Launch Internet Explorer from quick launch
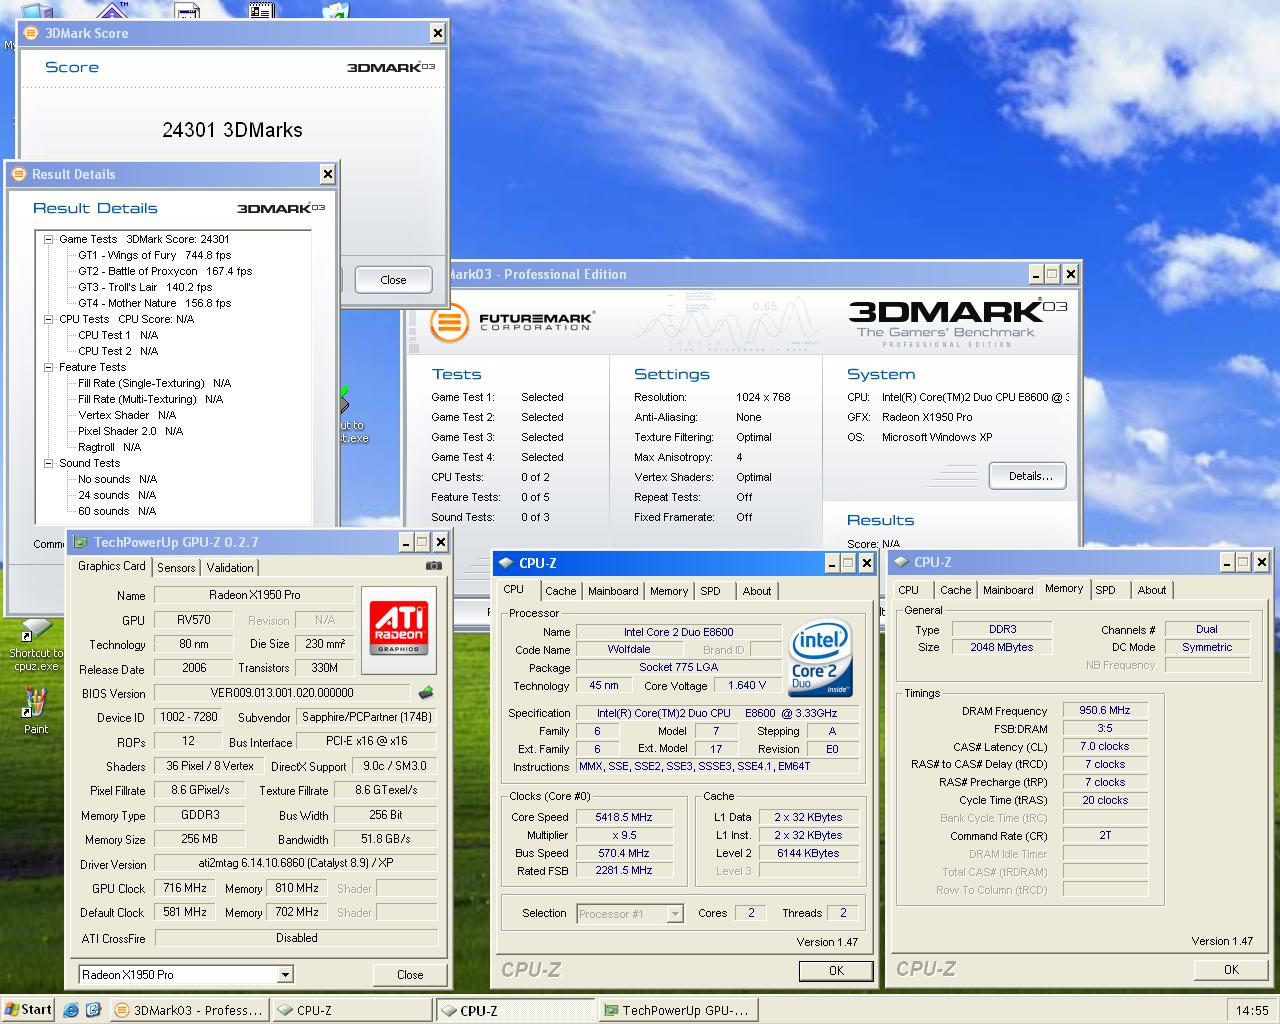This screenshot has width=1280, height=1024. tap(70, 1010)
